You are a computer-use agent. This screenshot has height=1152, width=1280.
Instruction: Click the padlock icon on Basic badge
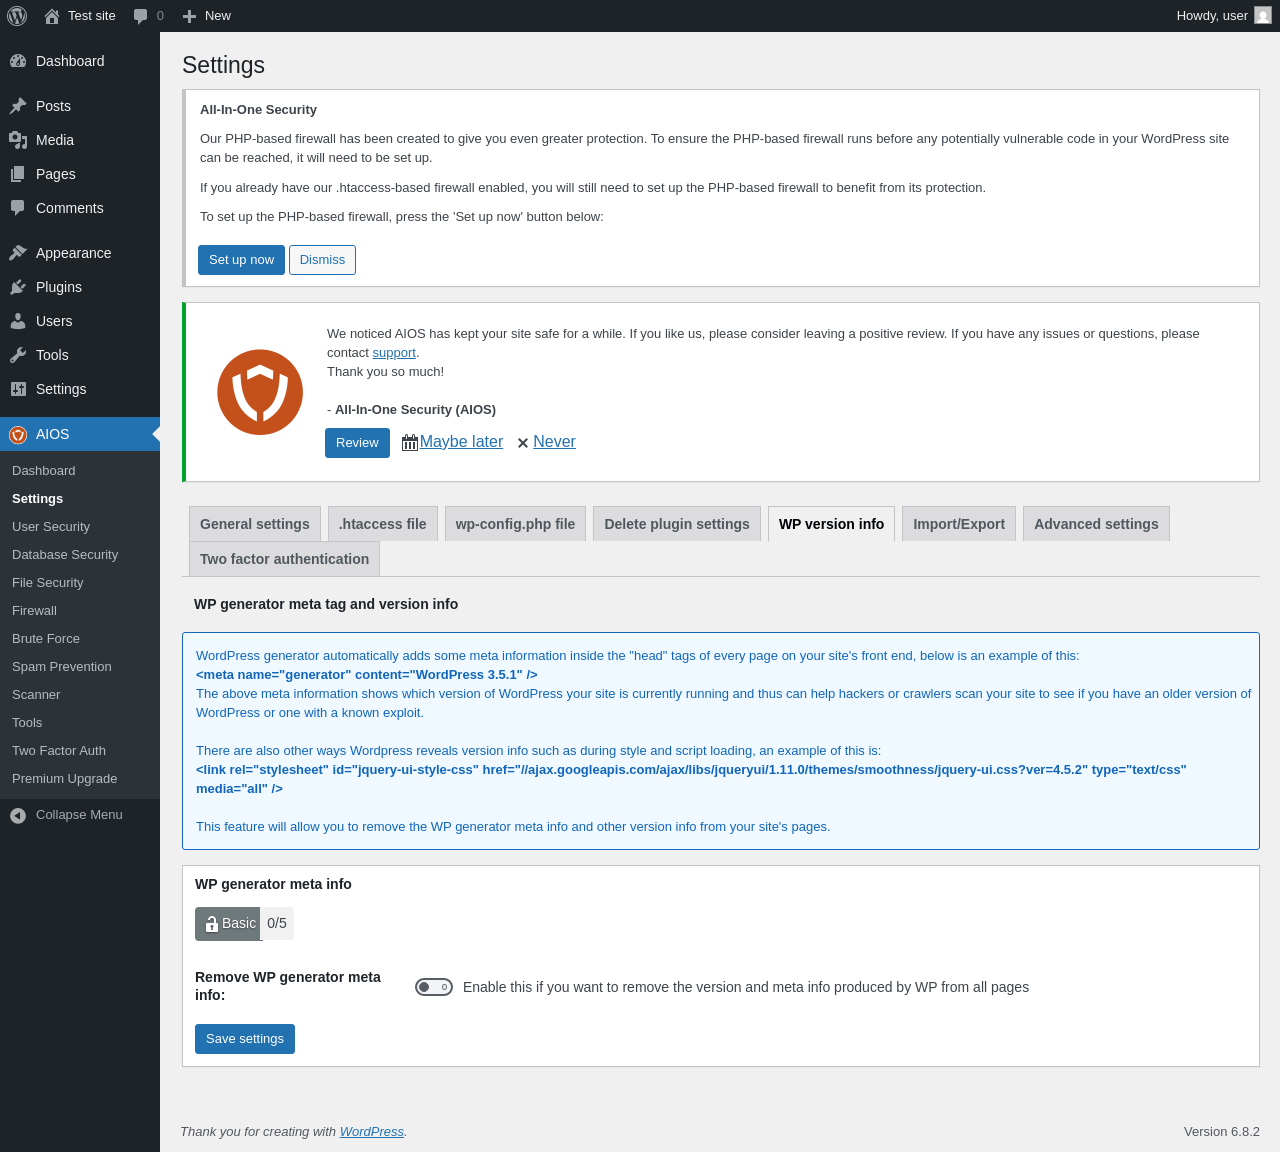(211, 925)
